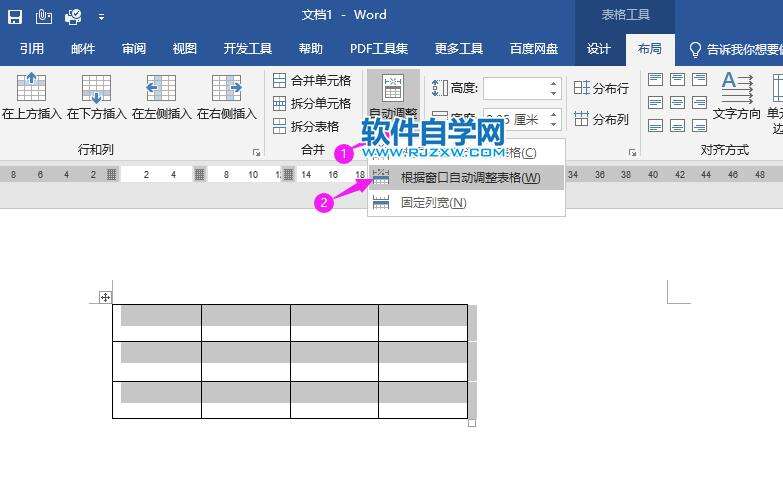Viewport: 783px width, 478px height.
Task: Open the 邮件 ribbon tab
Action: pyautogui.click(x=83, y=48)
